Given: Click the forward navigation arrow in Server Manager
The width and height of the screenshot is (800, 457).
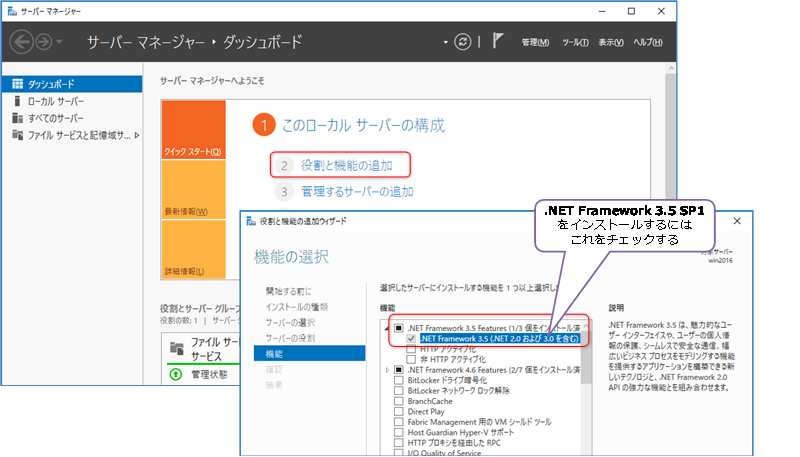Looking at the screenshot, I should pyautogui.click(x=44, y=42).
